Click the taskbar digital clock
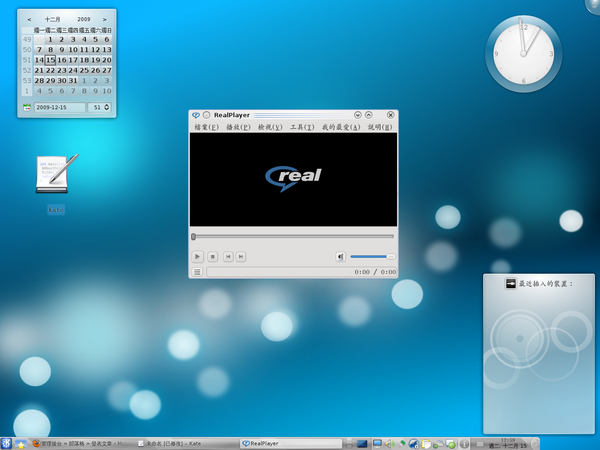Viewport: 600px width, 450px height. pos(508,443)
